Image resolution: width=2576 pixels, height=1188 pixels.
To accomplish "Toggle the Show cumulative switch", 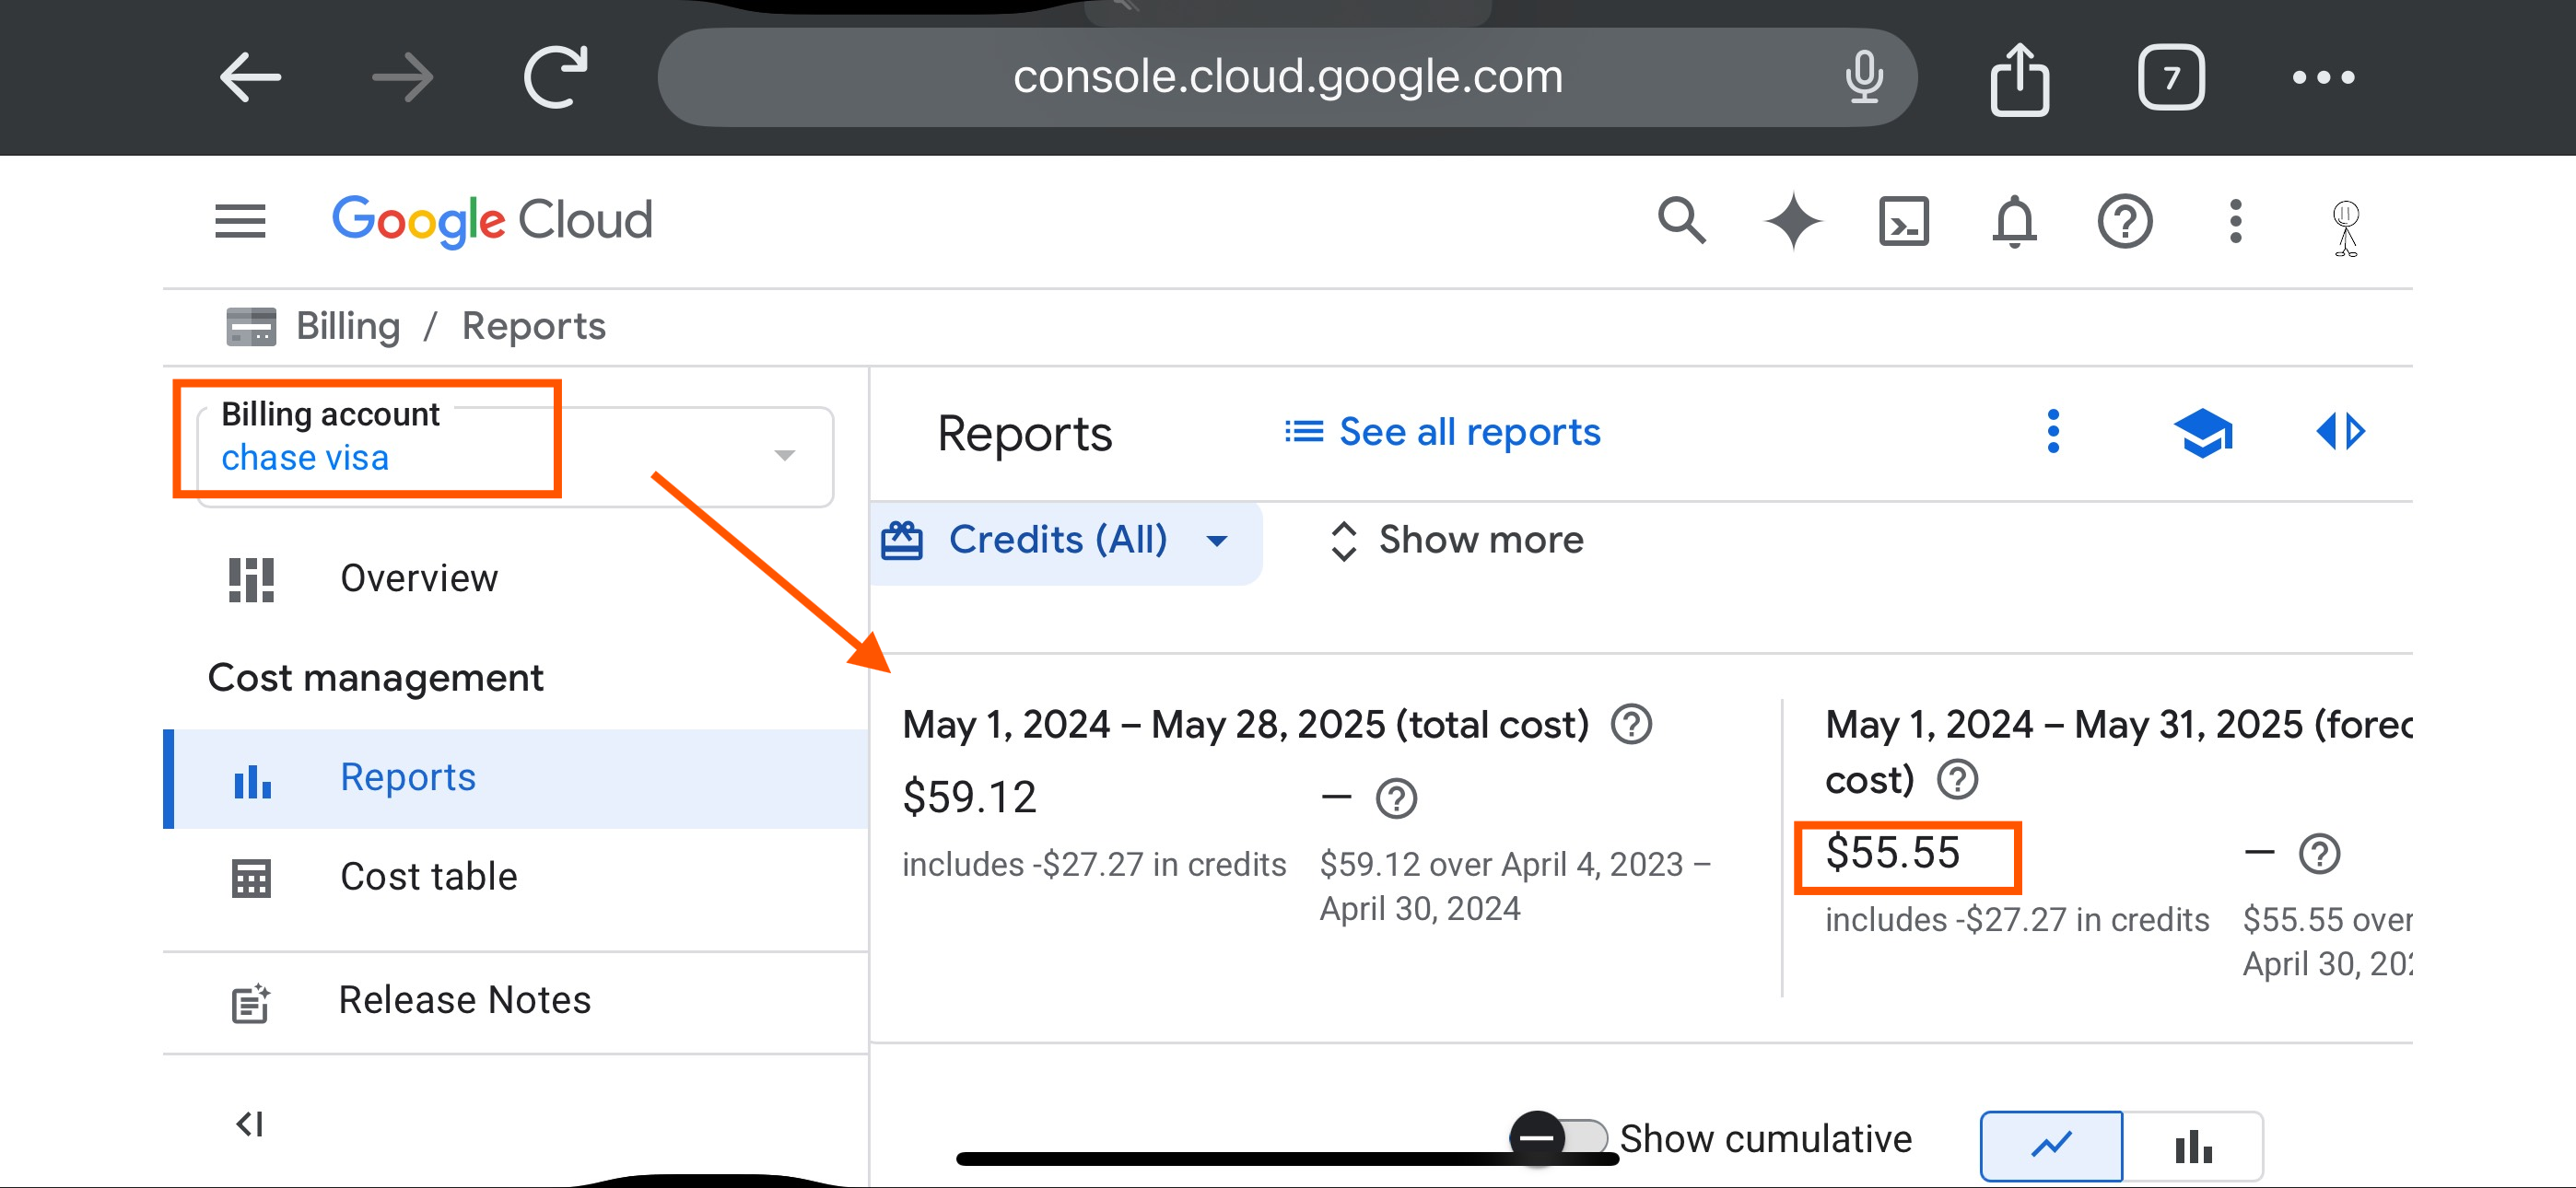I will click(x=1559, y=1138).
